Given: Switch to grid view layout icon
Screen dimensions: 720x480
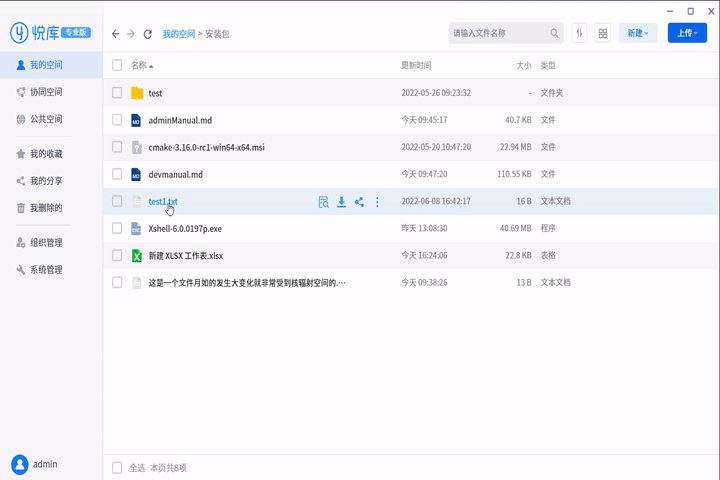Looking at the screenshot, I should click(x=603, y=33).
